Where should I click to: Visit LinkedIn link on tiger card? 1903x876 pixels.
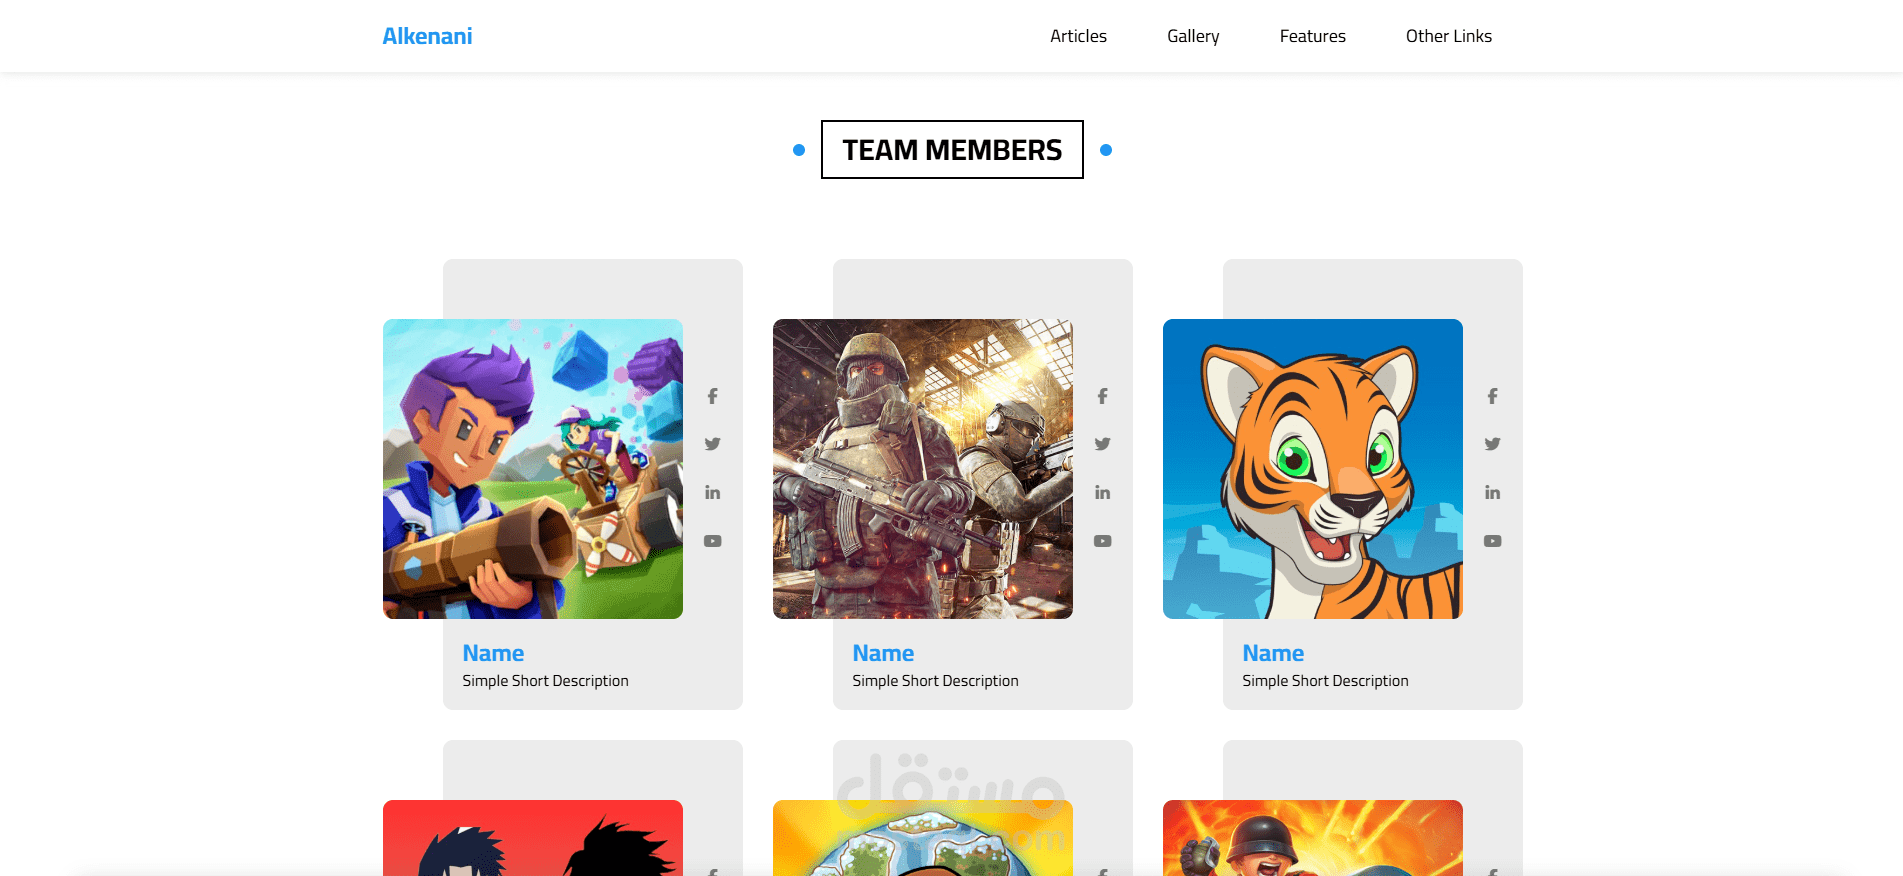tap(1492, 492)
